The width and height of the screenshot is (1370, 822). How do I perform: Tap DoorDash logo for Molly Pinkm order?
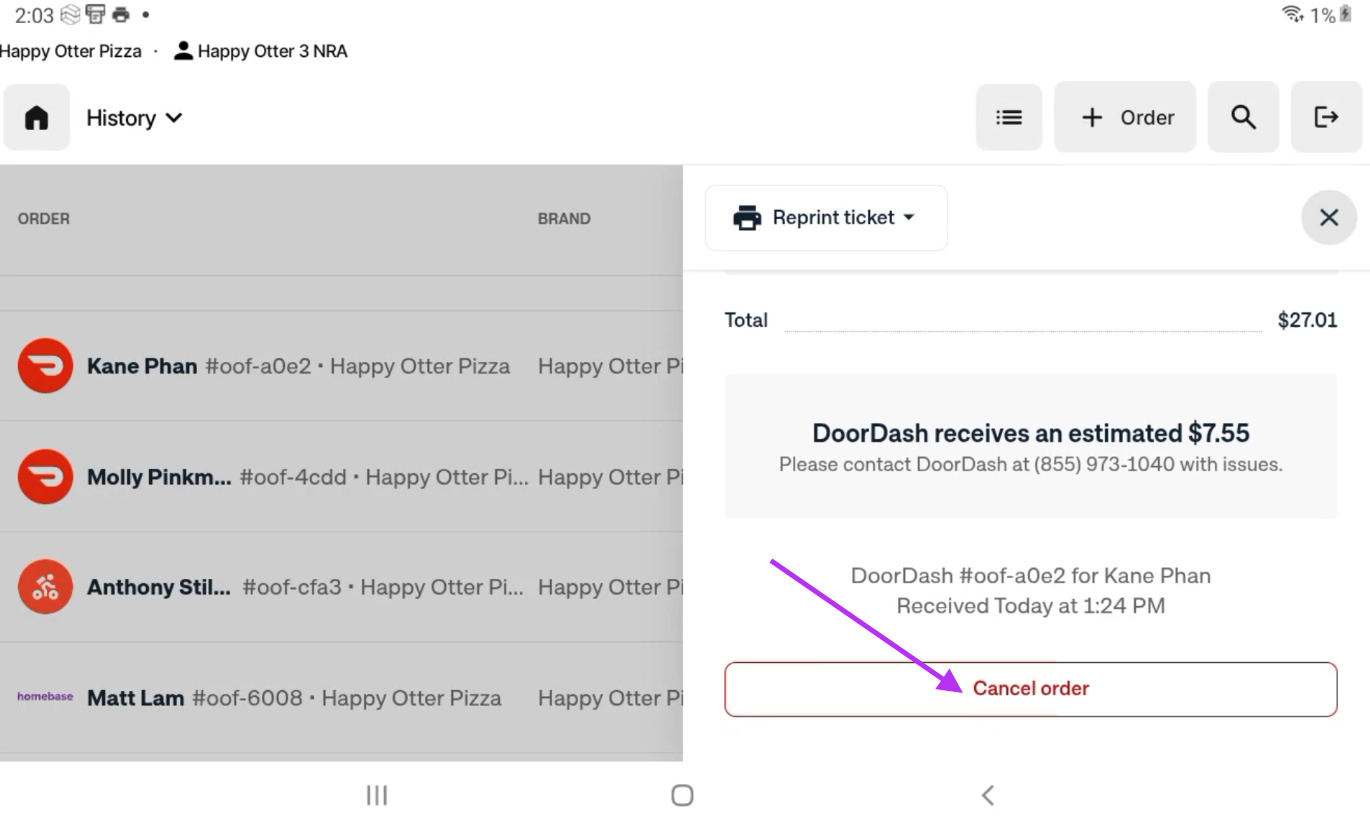click(45, 477)
